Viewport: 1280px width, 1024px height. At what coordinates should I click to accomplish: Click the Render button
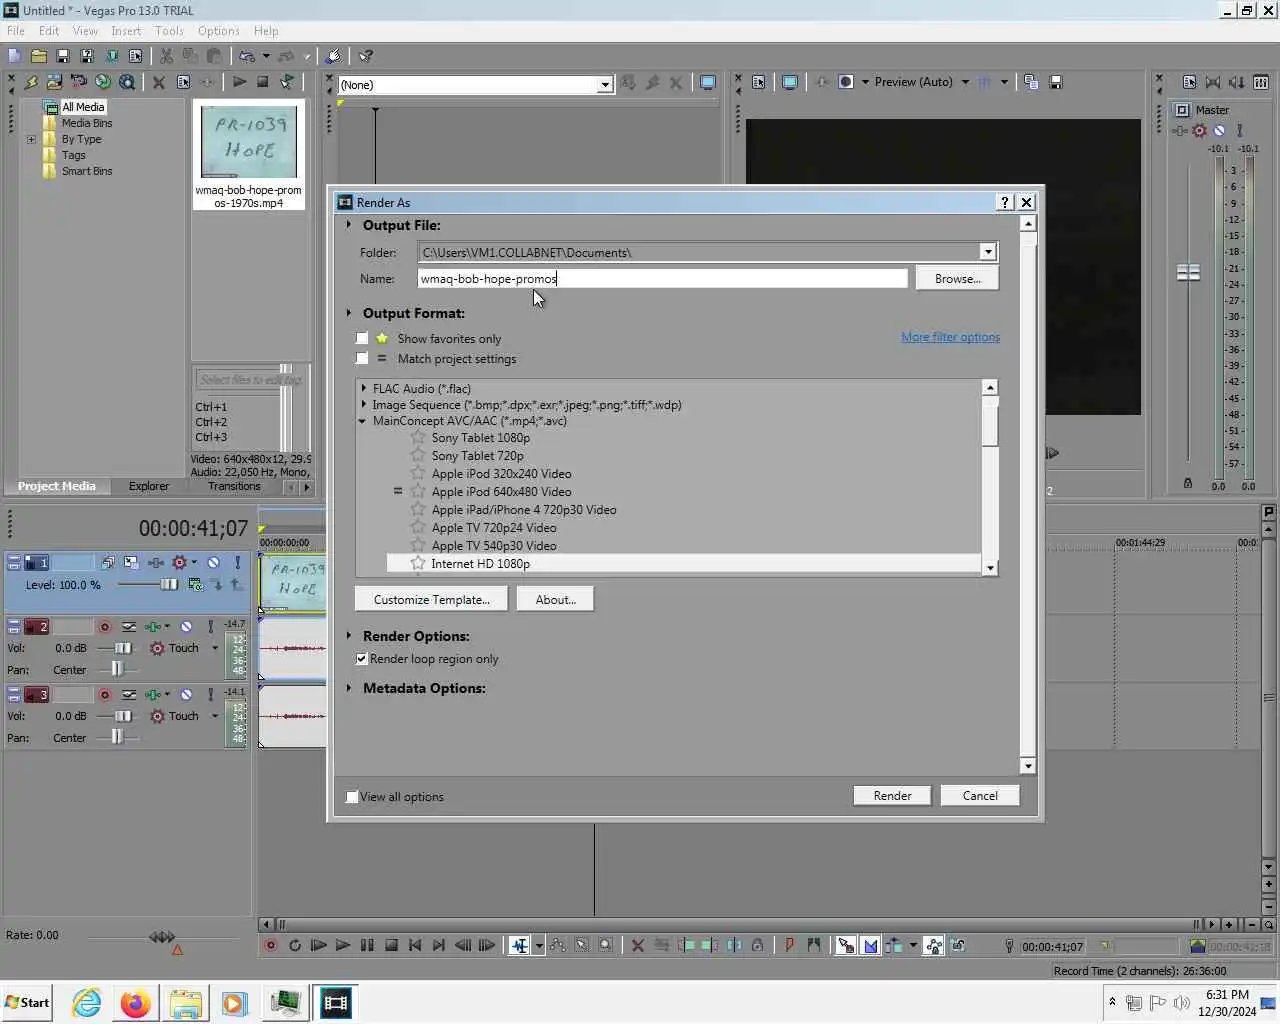pyautogui.click(x=892, y=796)
